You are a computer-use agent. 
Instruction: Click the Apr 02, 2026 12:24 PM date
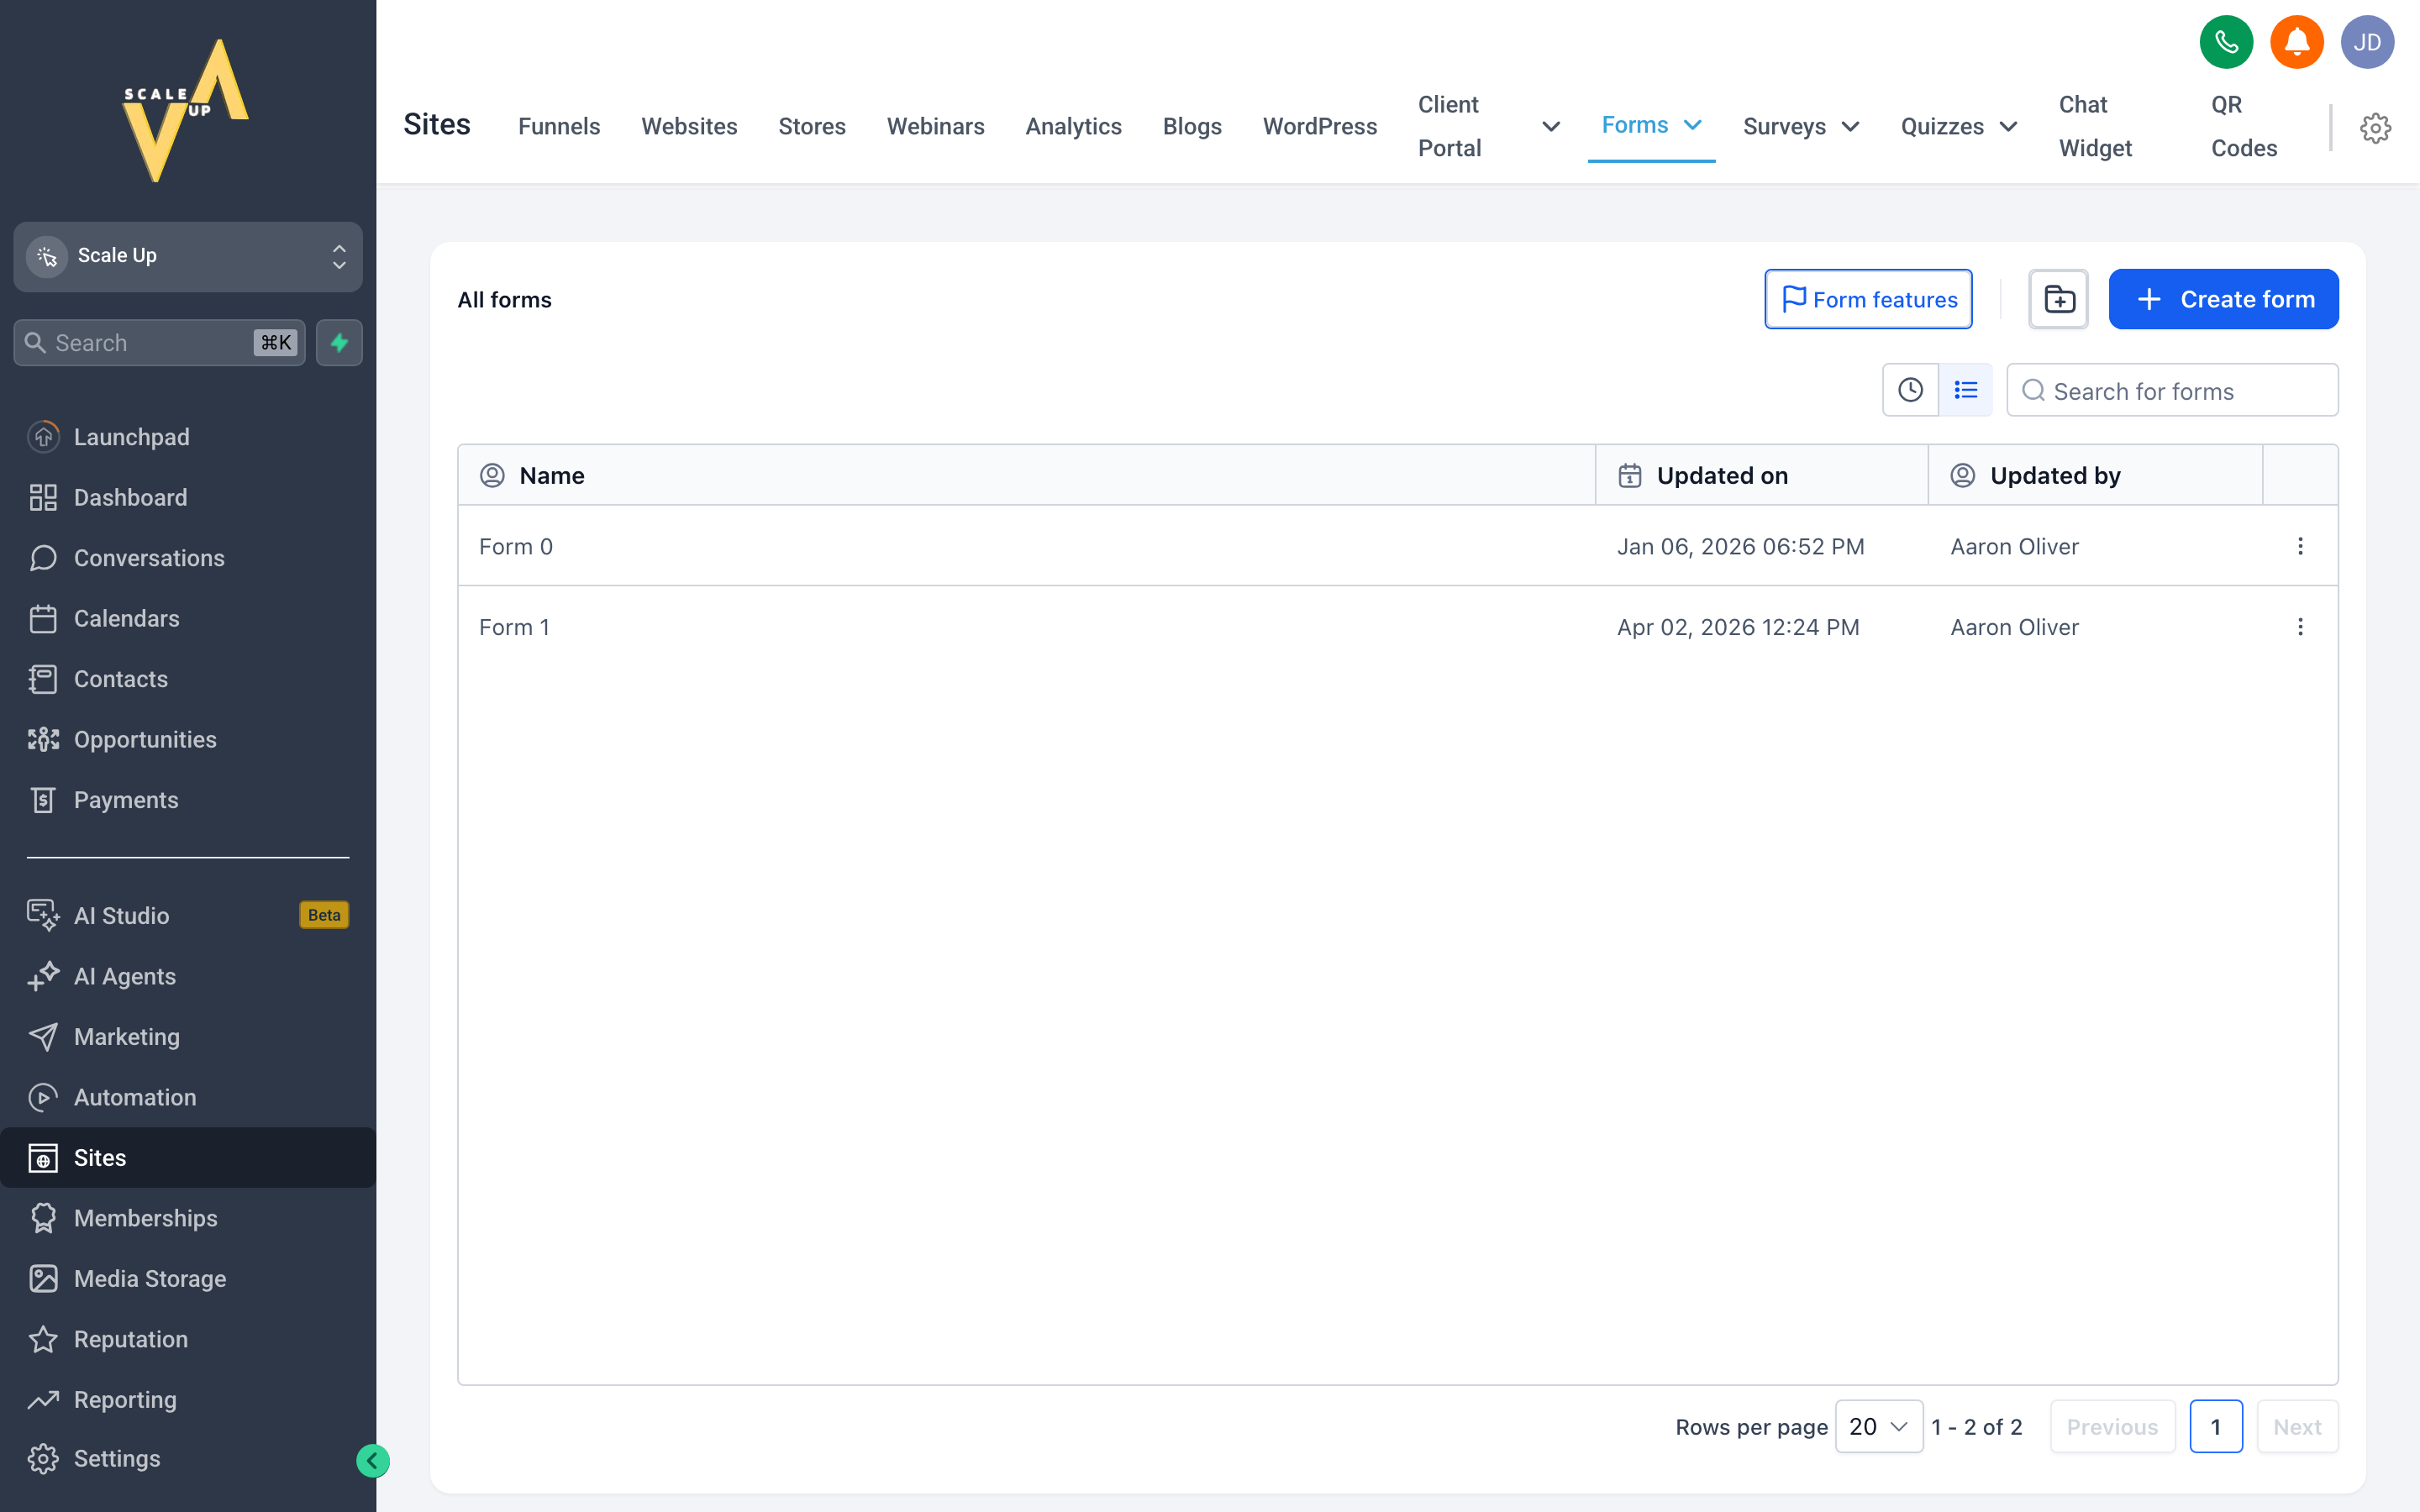click(1738, 627)
